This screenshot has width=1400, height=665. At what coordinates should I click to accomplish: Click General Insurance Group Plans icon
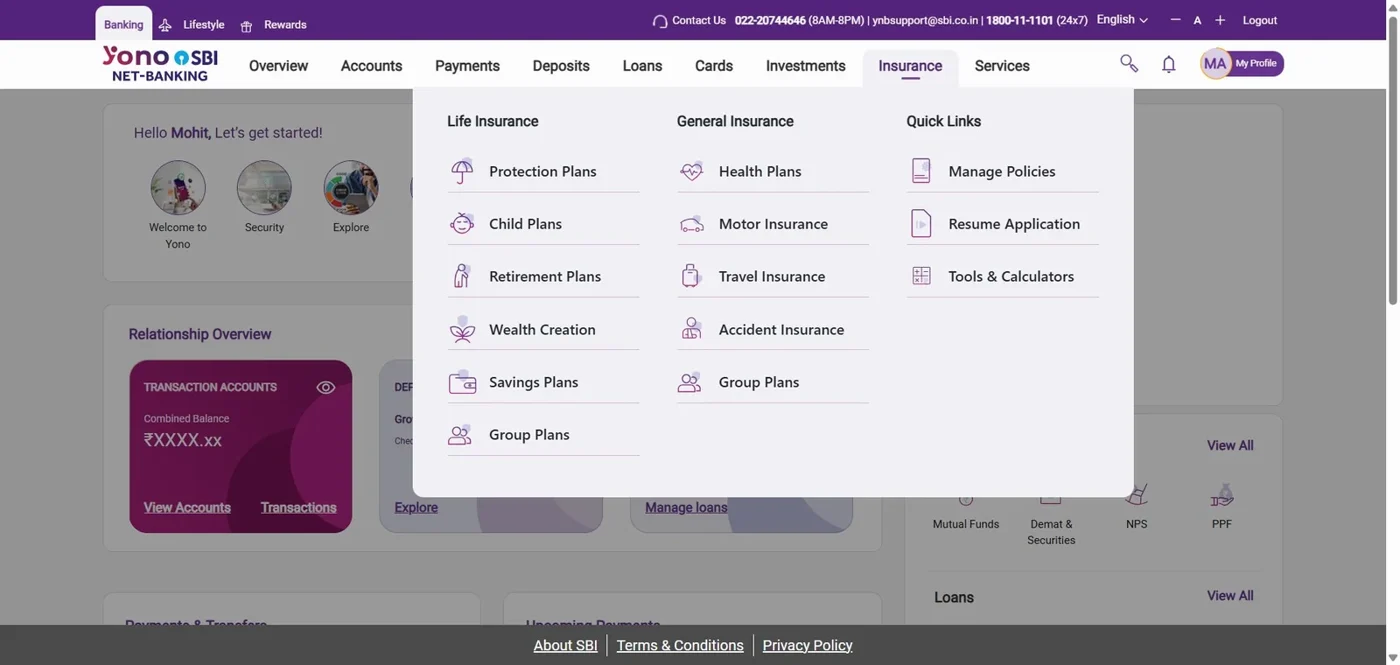[x=690, y=382]
